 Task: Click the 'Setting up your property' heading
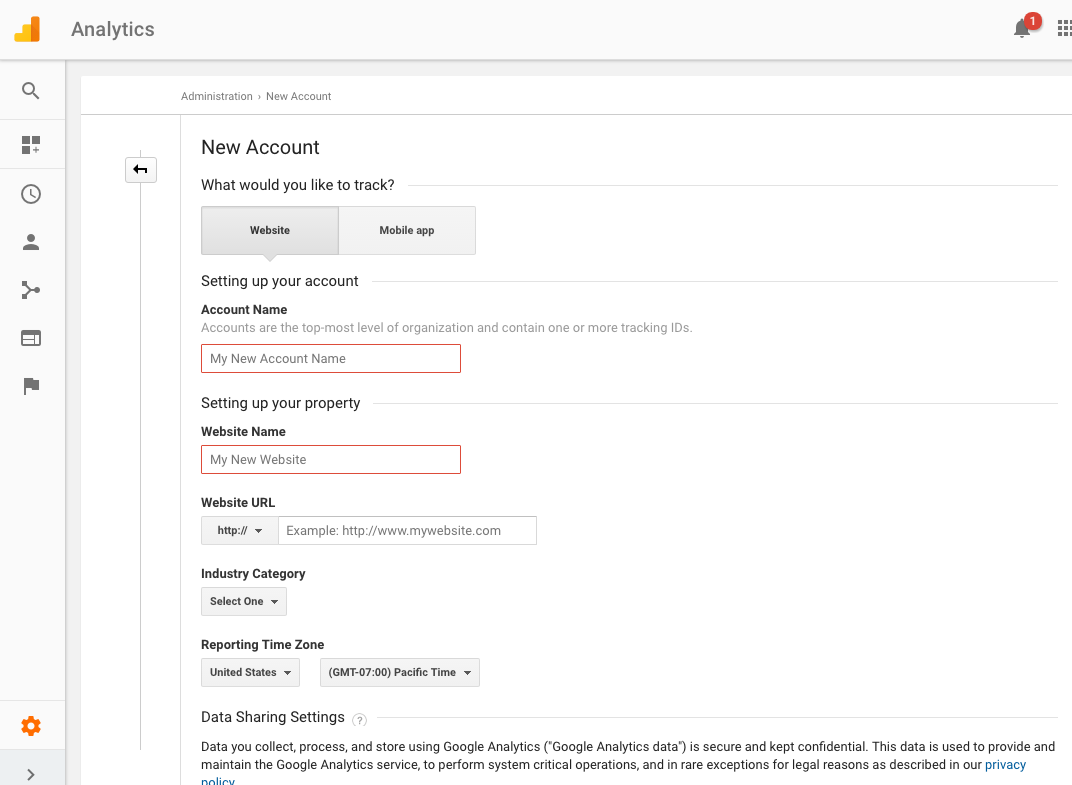point(280,403)
